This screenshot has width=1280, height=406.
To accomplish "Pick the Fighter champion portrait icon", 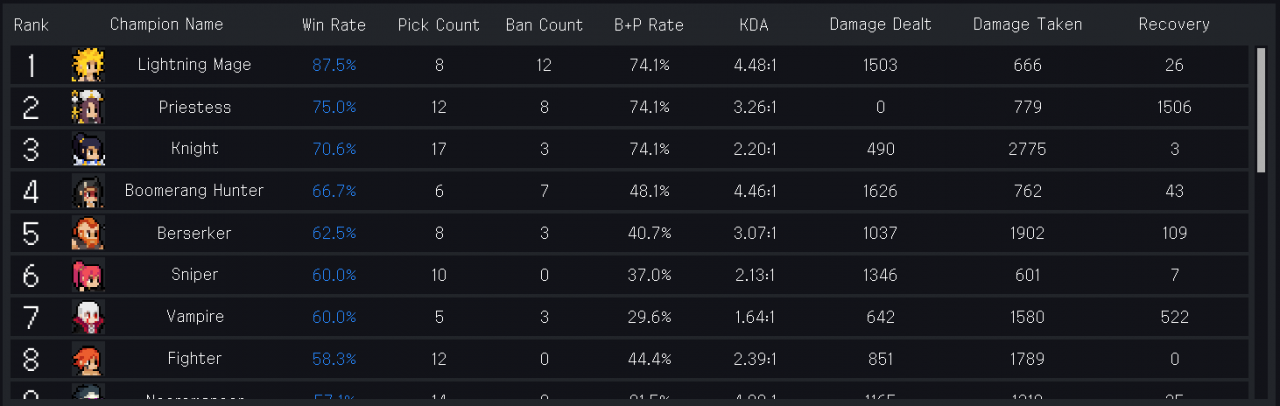I will 88,359.
